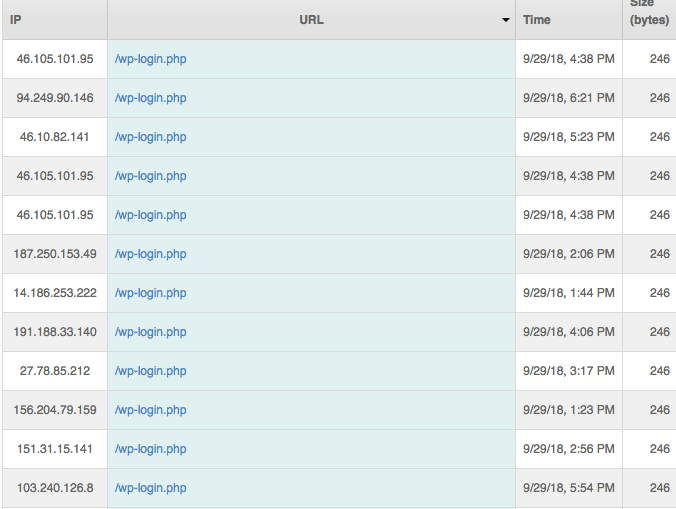Sort by the Time column header
676x509 pixels.
coord(537,20)
